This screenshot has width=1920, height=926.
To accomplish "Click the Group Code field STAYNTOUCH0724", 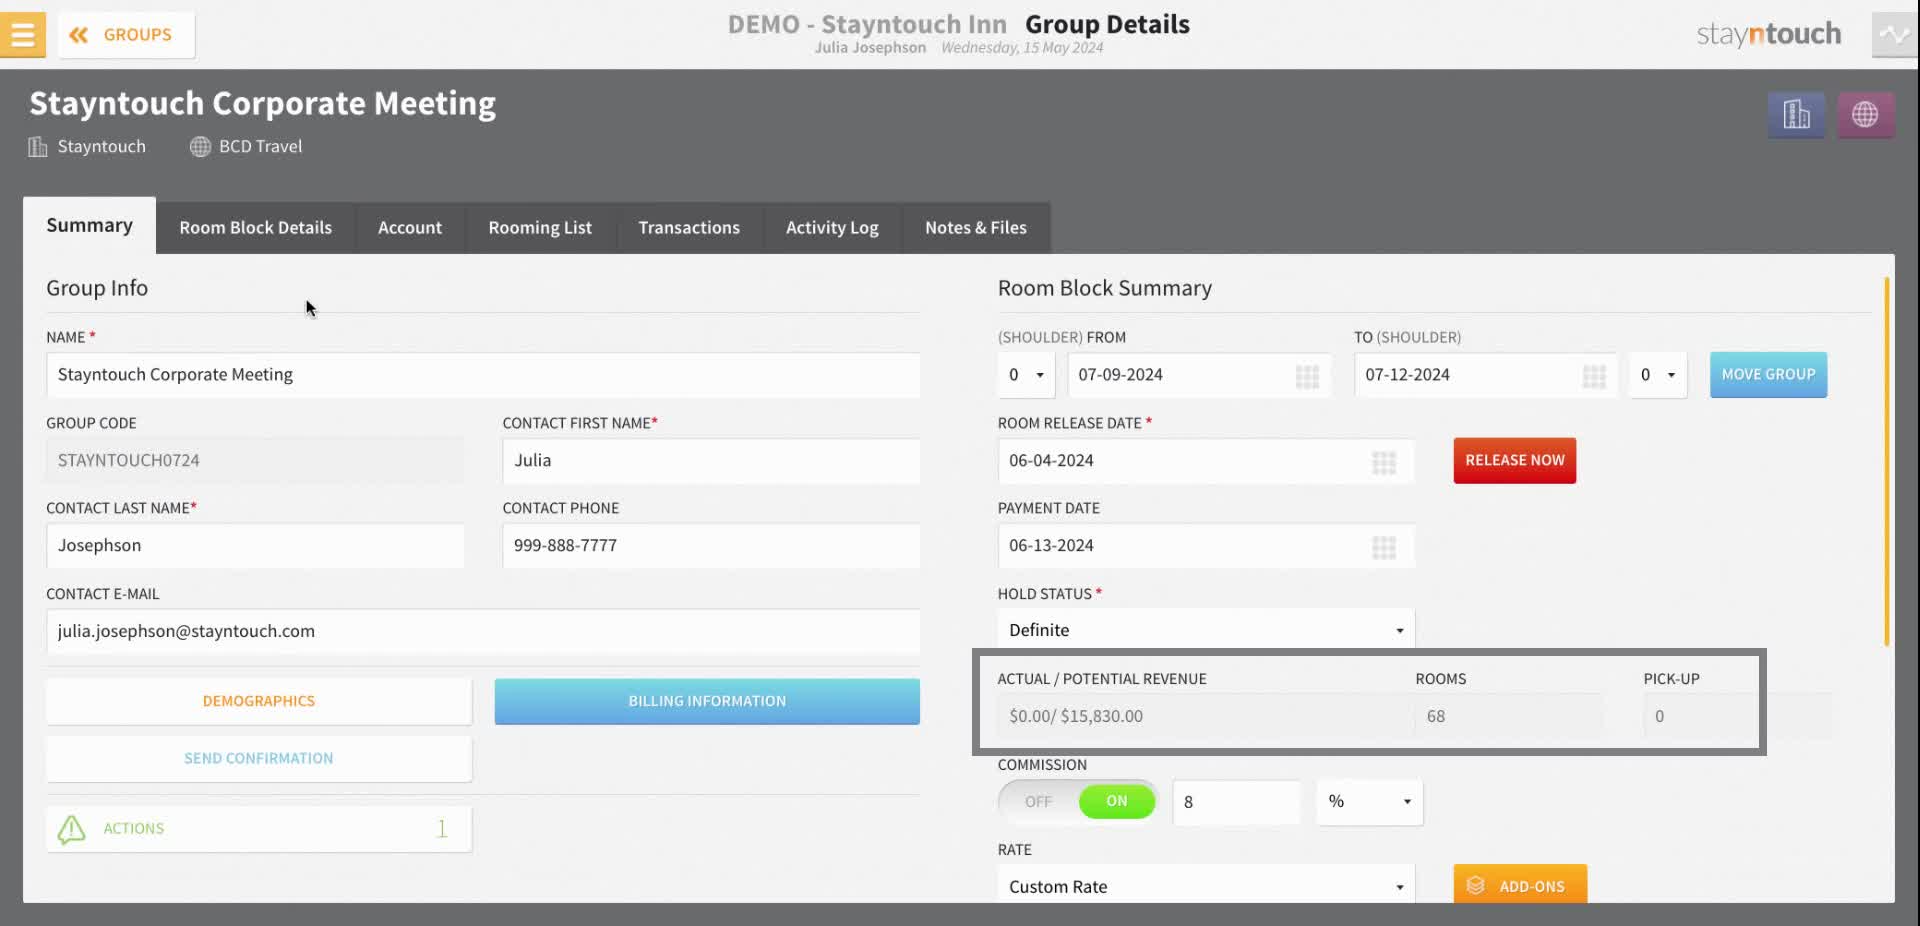I will point(255,461).
